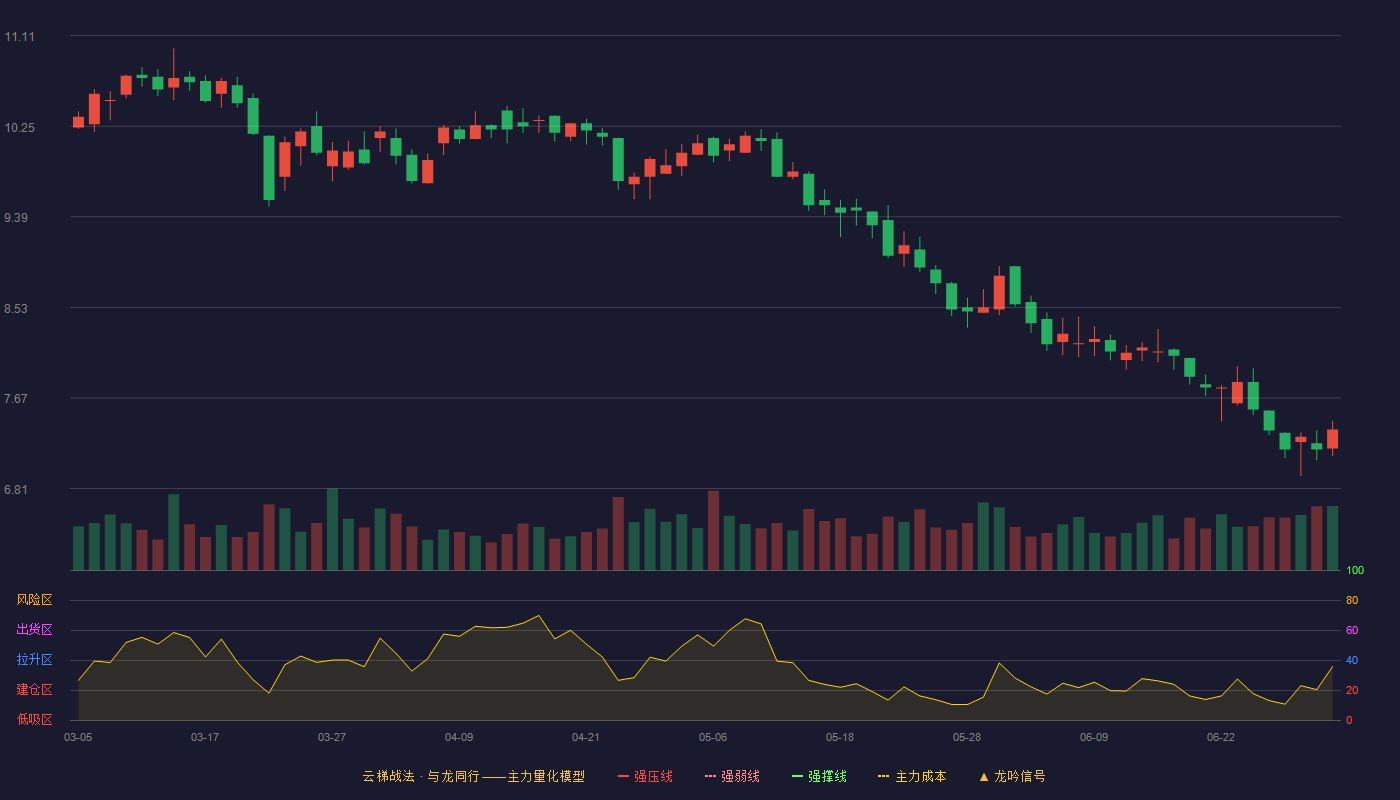
Task: Toggle the 强弱线 legend series
Action: click(732, 776)
